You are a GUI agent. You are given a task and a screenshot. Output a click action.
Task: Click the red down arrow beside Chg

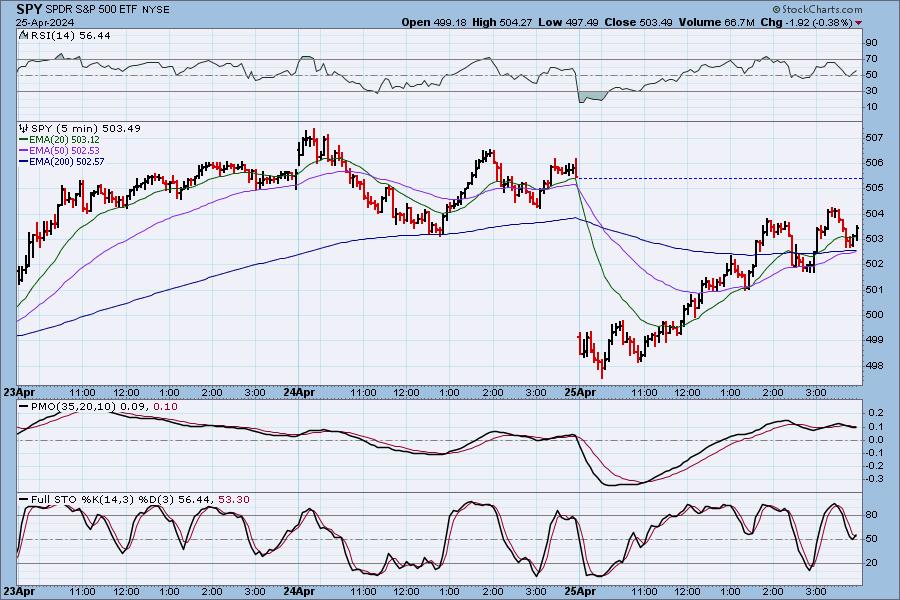coord(858,23)
